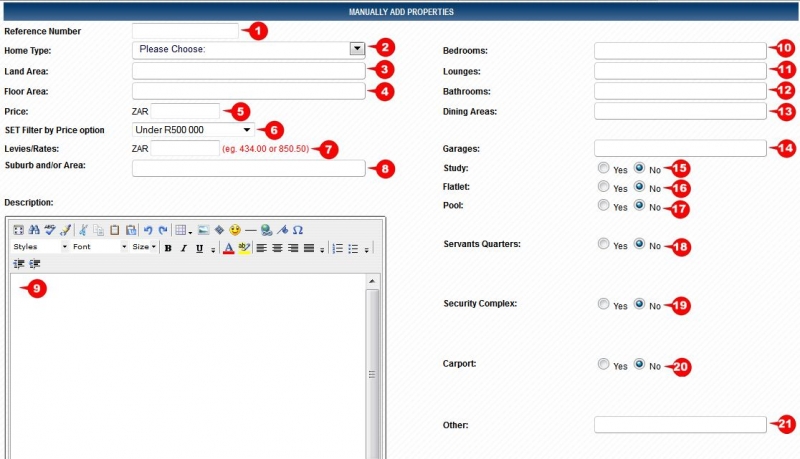
Task: Click in the Floor Area field
Action: (x=249, y=91)
